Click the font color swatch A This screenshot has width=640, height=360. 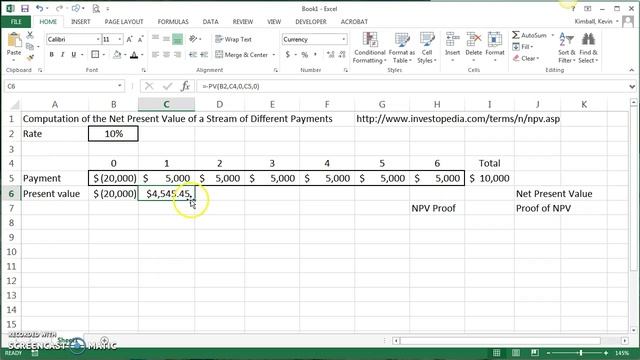coord(134,55)
